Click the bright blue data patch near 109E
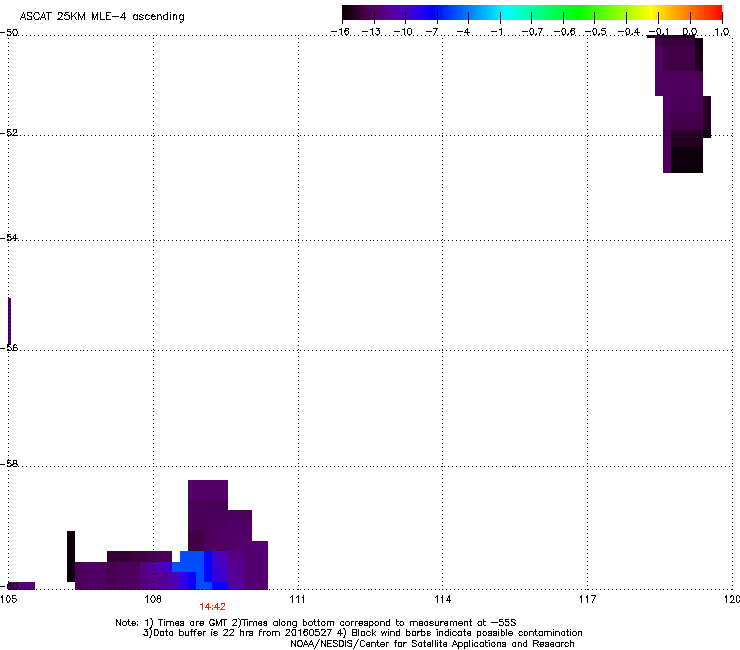The image size is (740, 650). [193, 562]
